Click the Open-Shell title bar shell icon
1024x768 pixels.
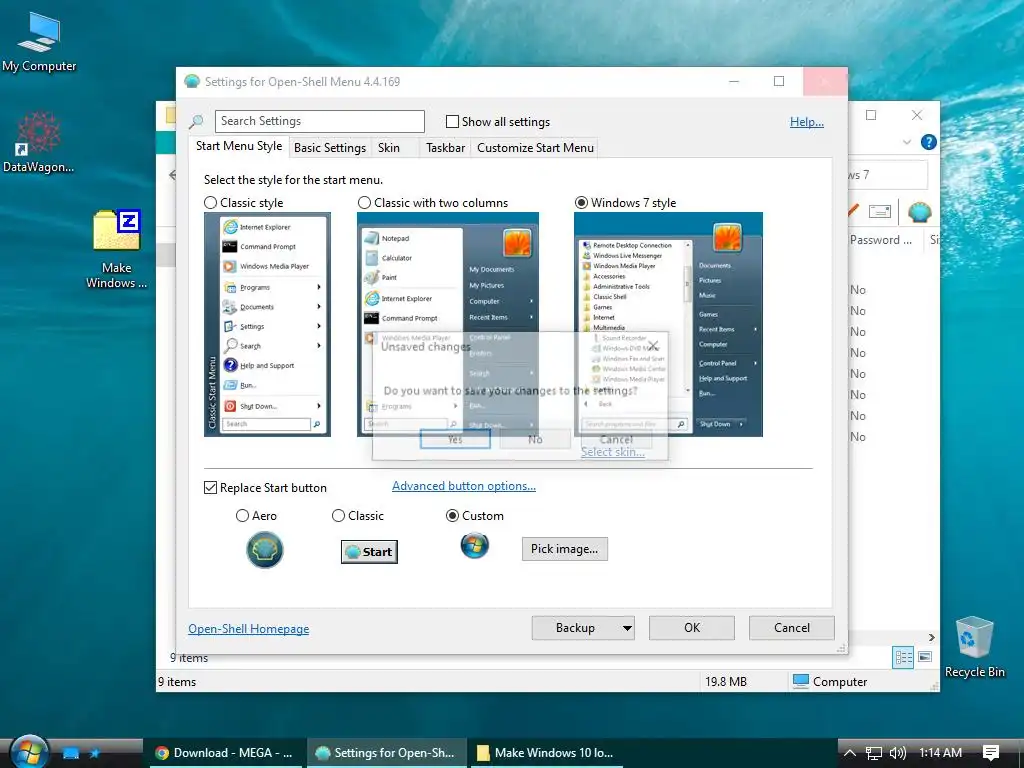coord(192,82)
